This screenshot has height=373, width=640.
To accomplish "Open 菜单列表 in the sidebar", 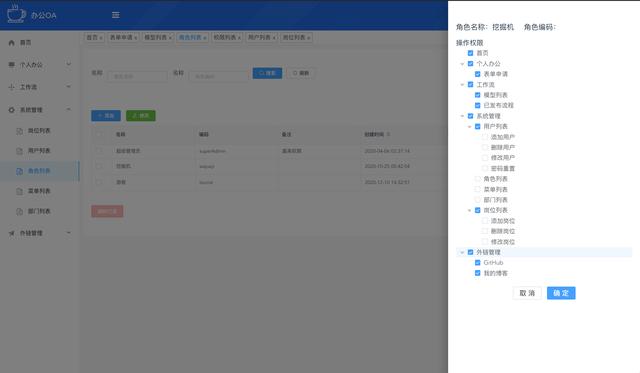I will [39, 191].
